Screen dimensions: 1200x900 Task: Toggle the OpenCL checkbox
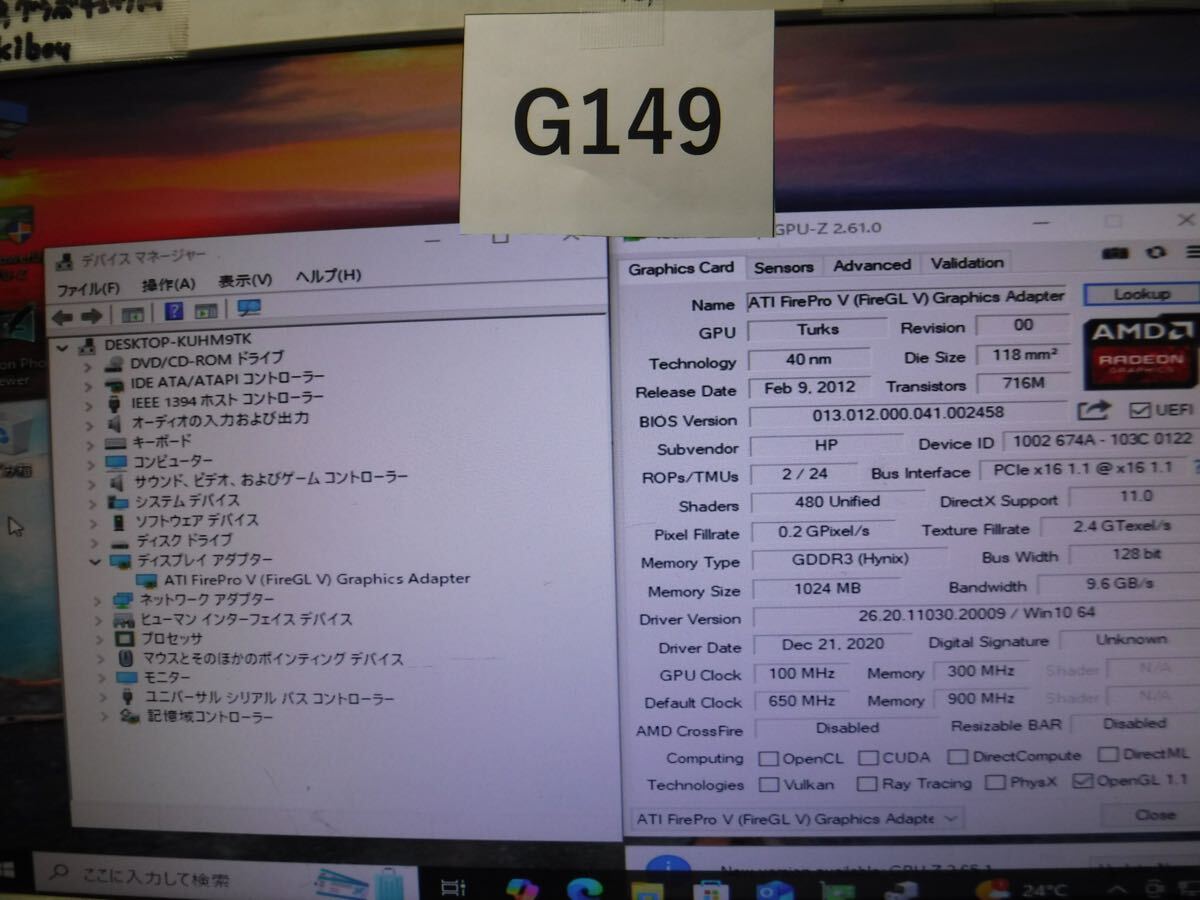click(x=768, y=758)
